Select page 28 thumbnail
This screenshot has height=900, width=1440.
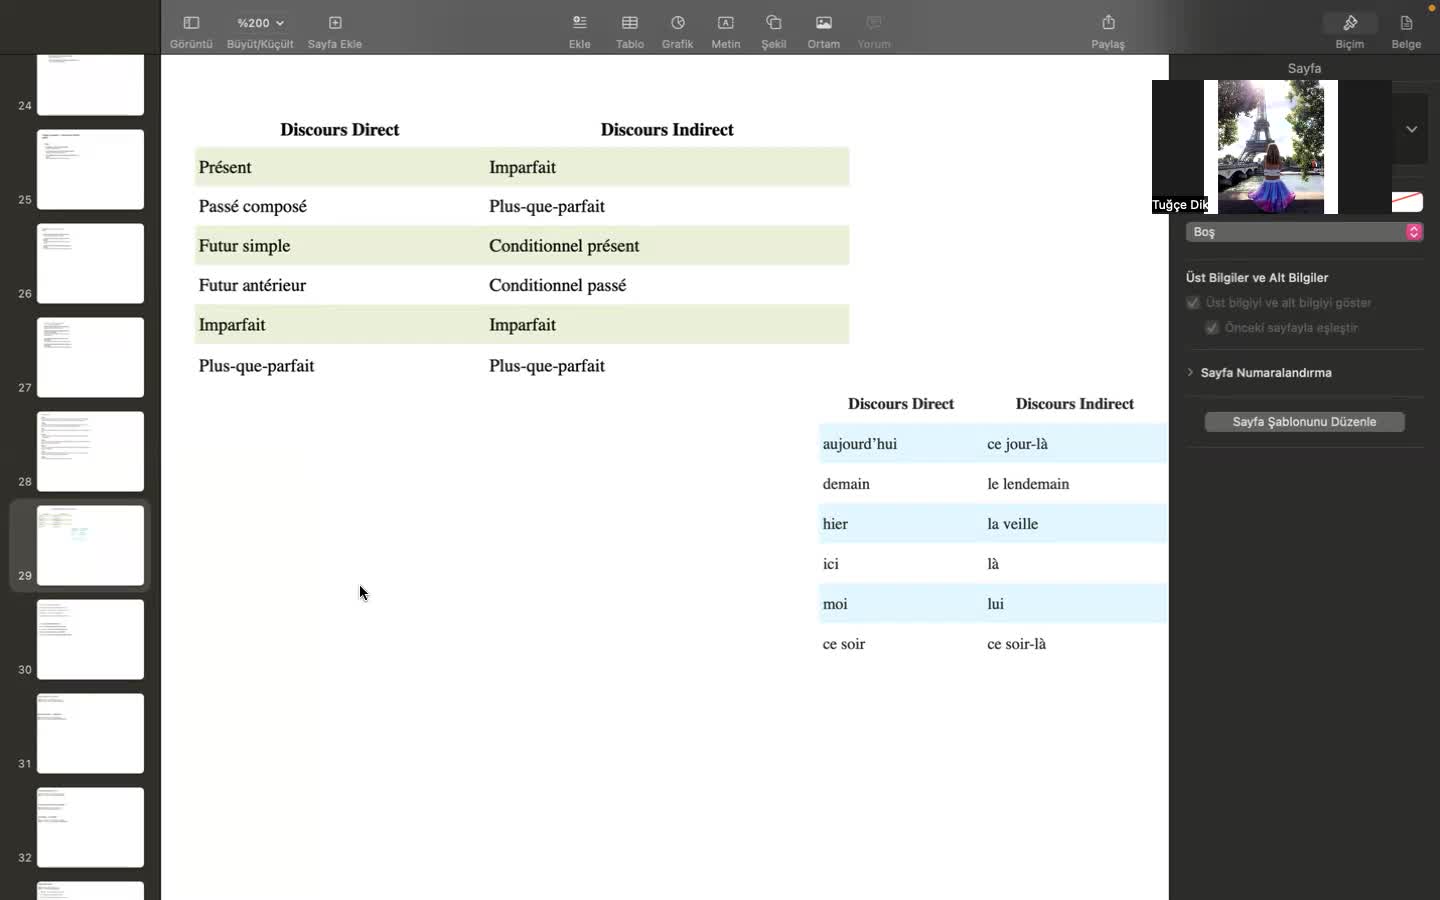point(90,451)
